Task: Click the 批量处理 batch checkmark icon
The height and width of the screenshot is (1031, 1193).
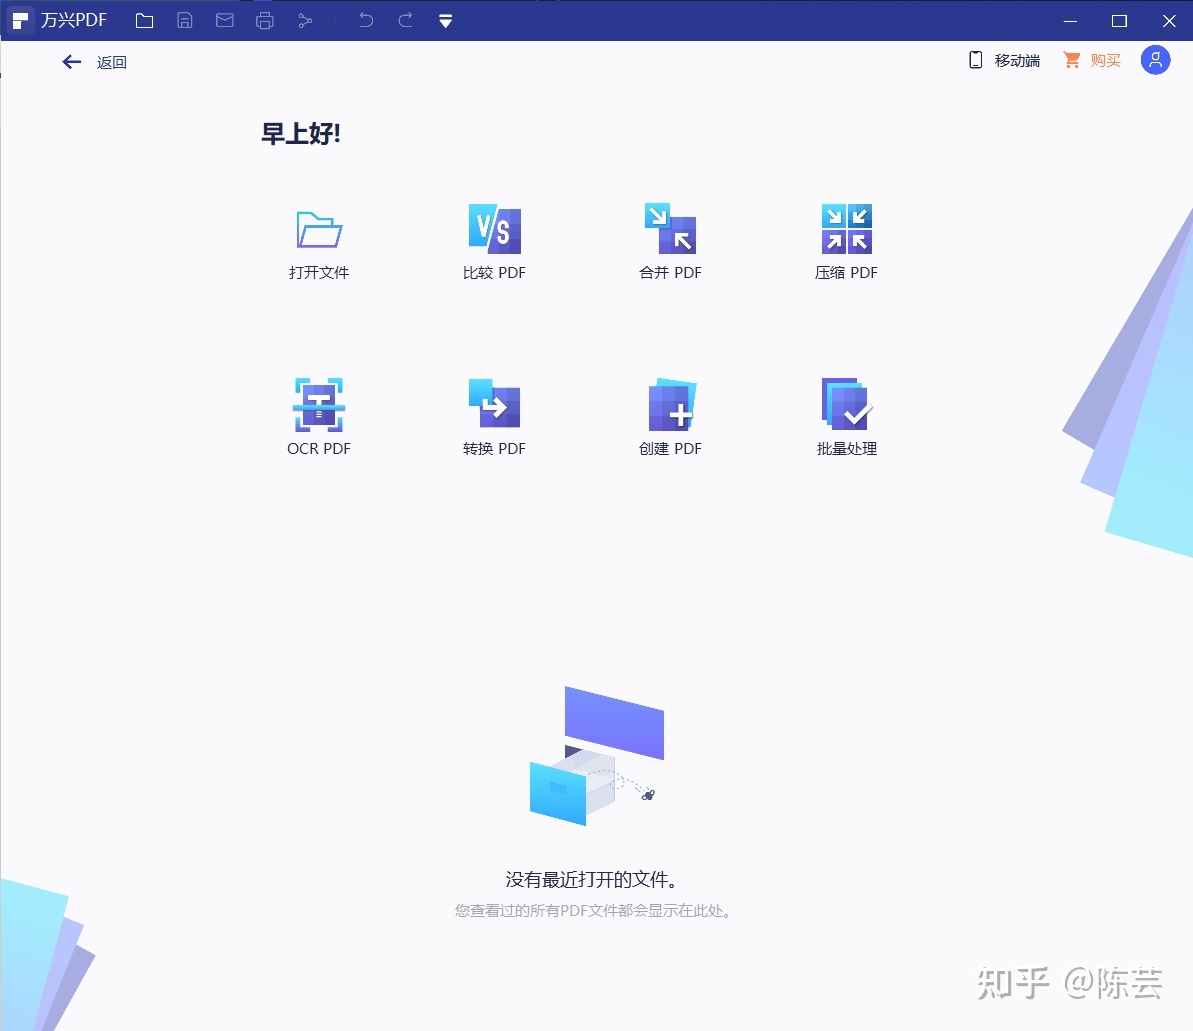Action: (847, 404)
